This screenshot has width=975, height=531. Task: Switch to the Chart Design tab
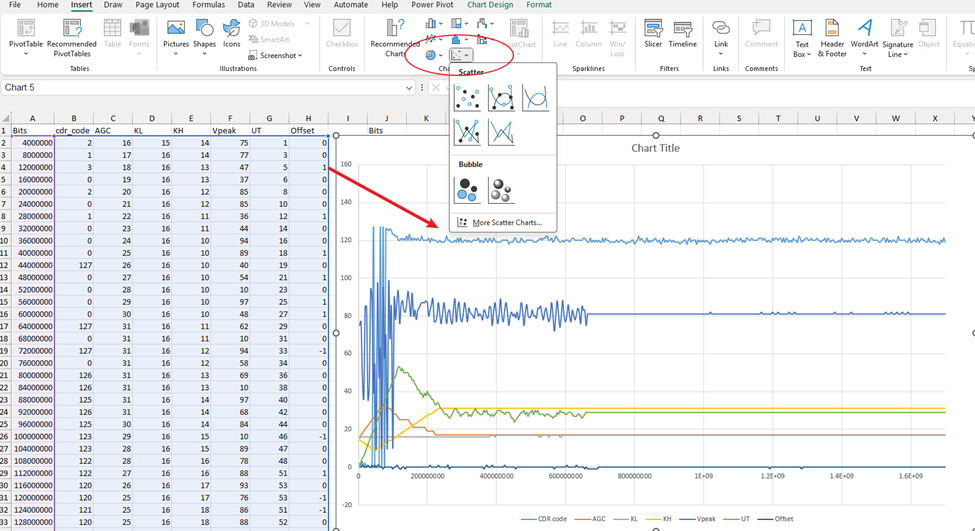[x=490, y=5]
